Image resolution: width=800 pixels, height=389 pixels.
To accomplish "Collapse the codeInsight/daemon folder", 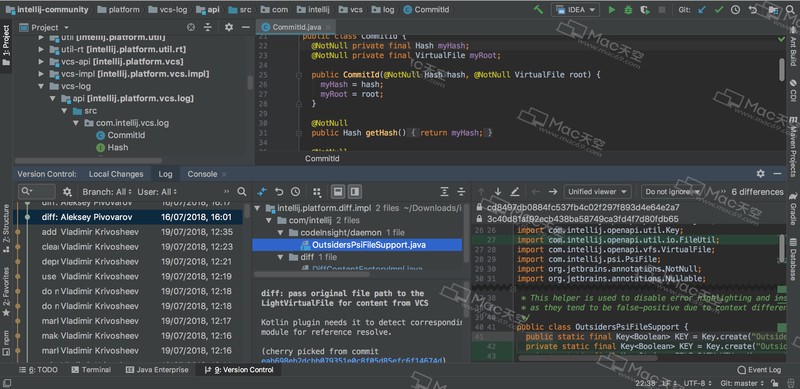I will pyautogui.click(x=280, y=233).
